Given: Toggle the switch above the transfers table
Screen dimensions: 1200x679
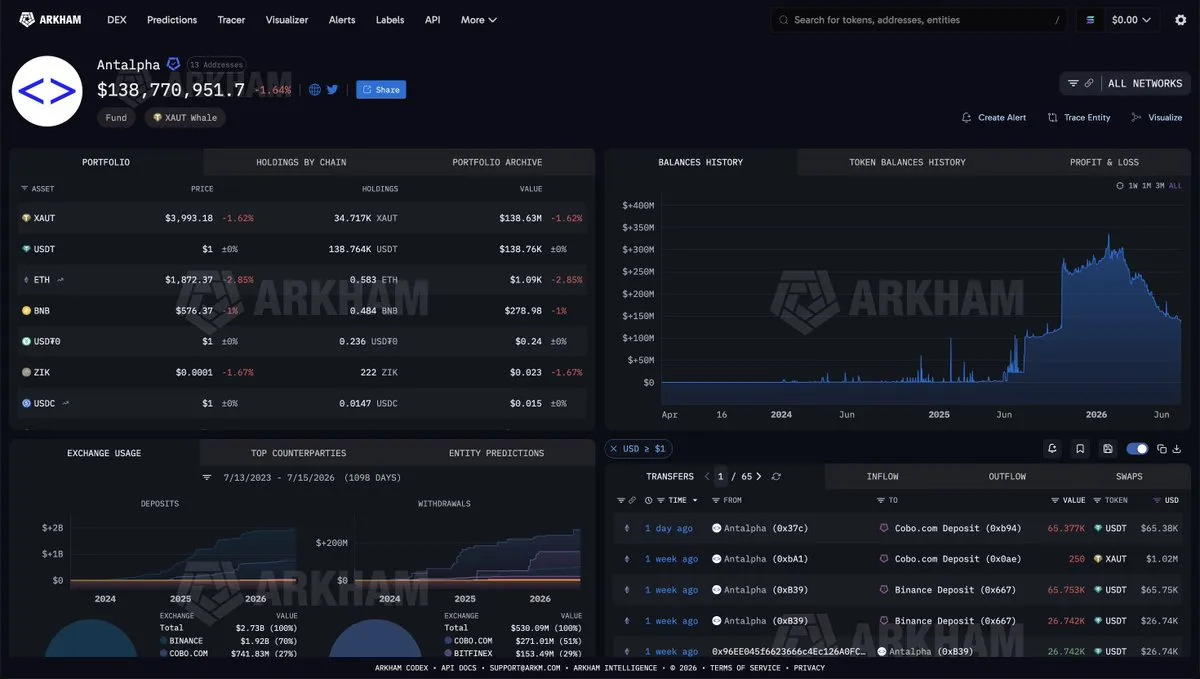Looking at the screenshot, I should (1137, 449).
